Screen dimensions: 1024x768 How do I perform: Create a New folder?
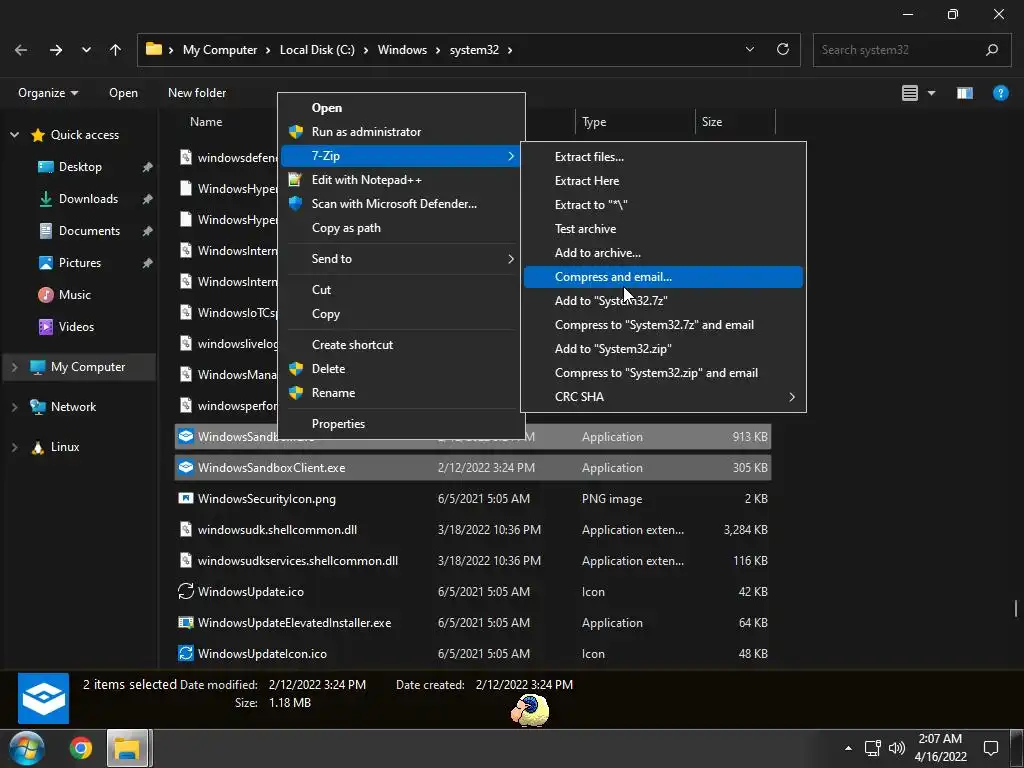pos(197,93)
